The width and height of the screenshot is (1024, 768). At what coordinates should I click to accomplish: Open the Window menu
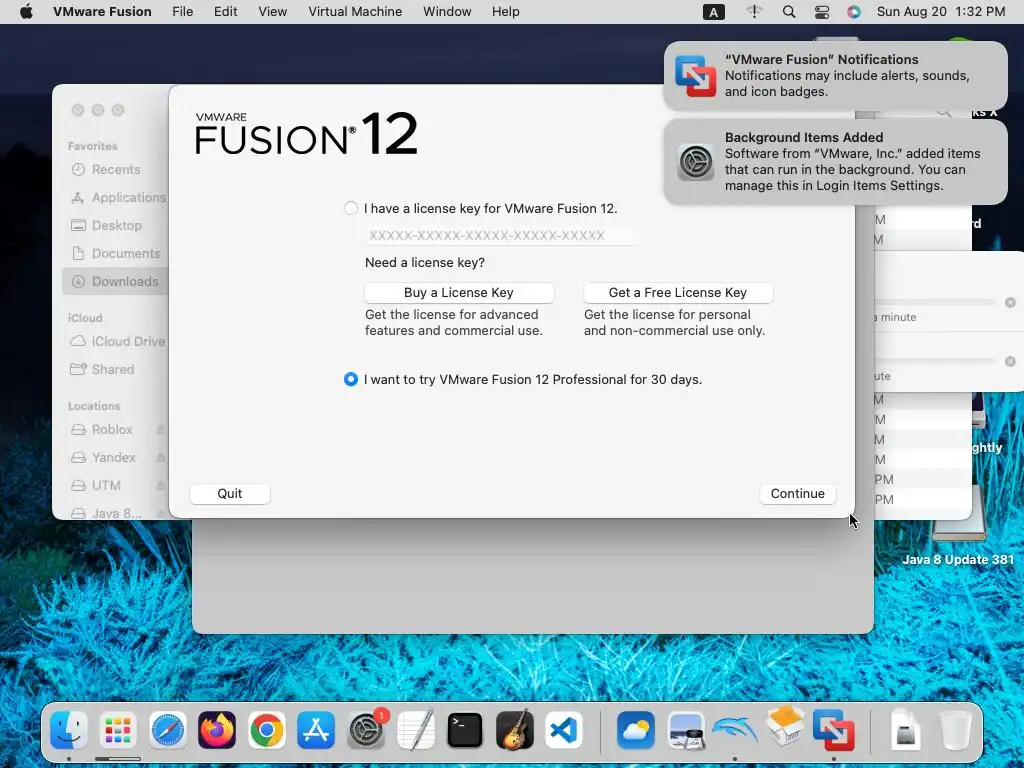click(447, 12)
